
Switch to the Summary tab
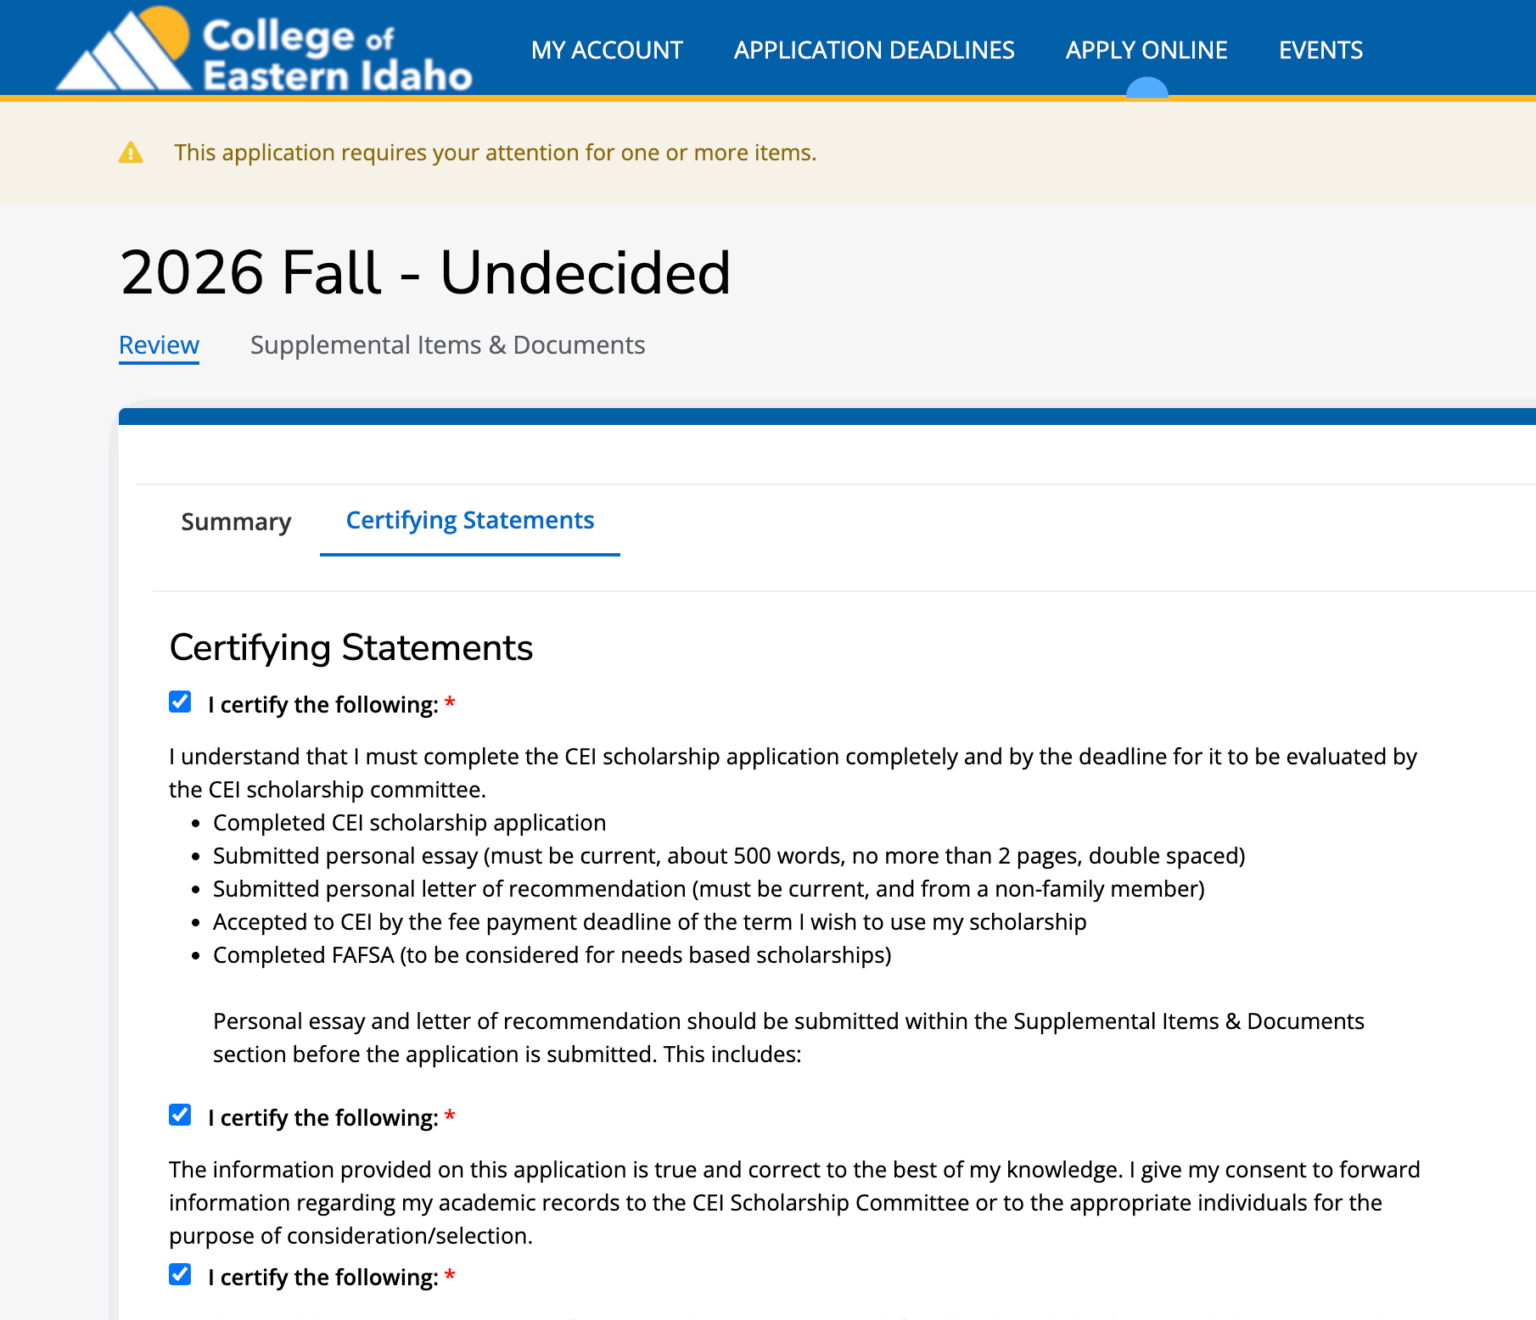236,521
